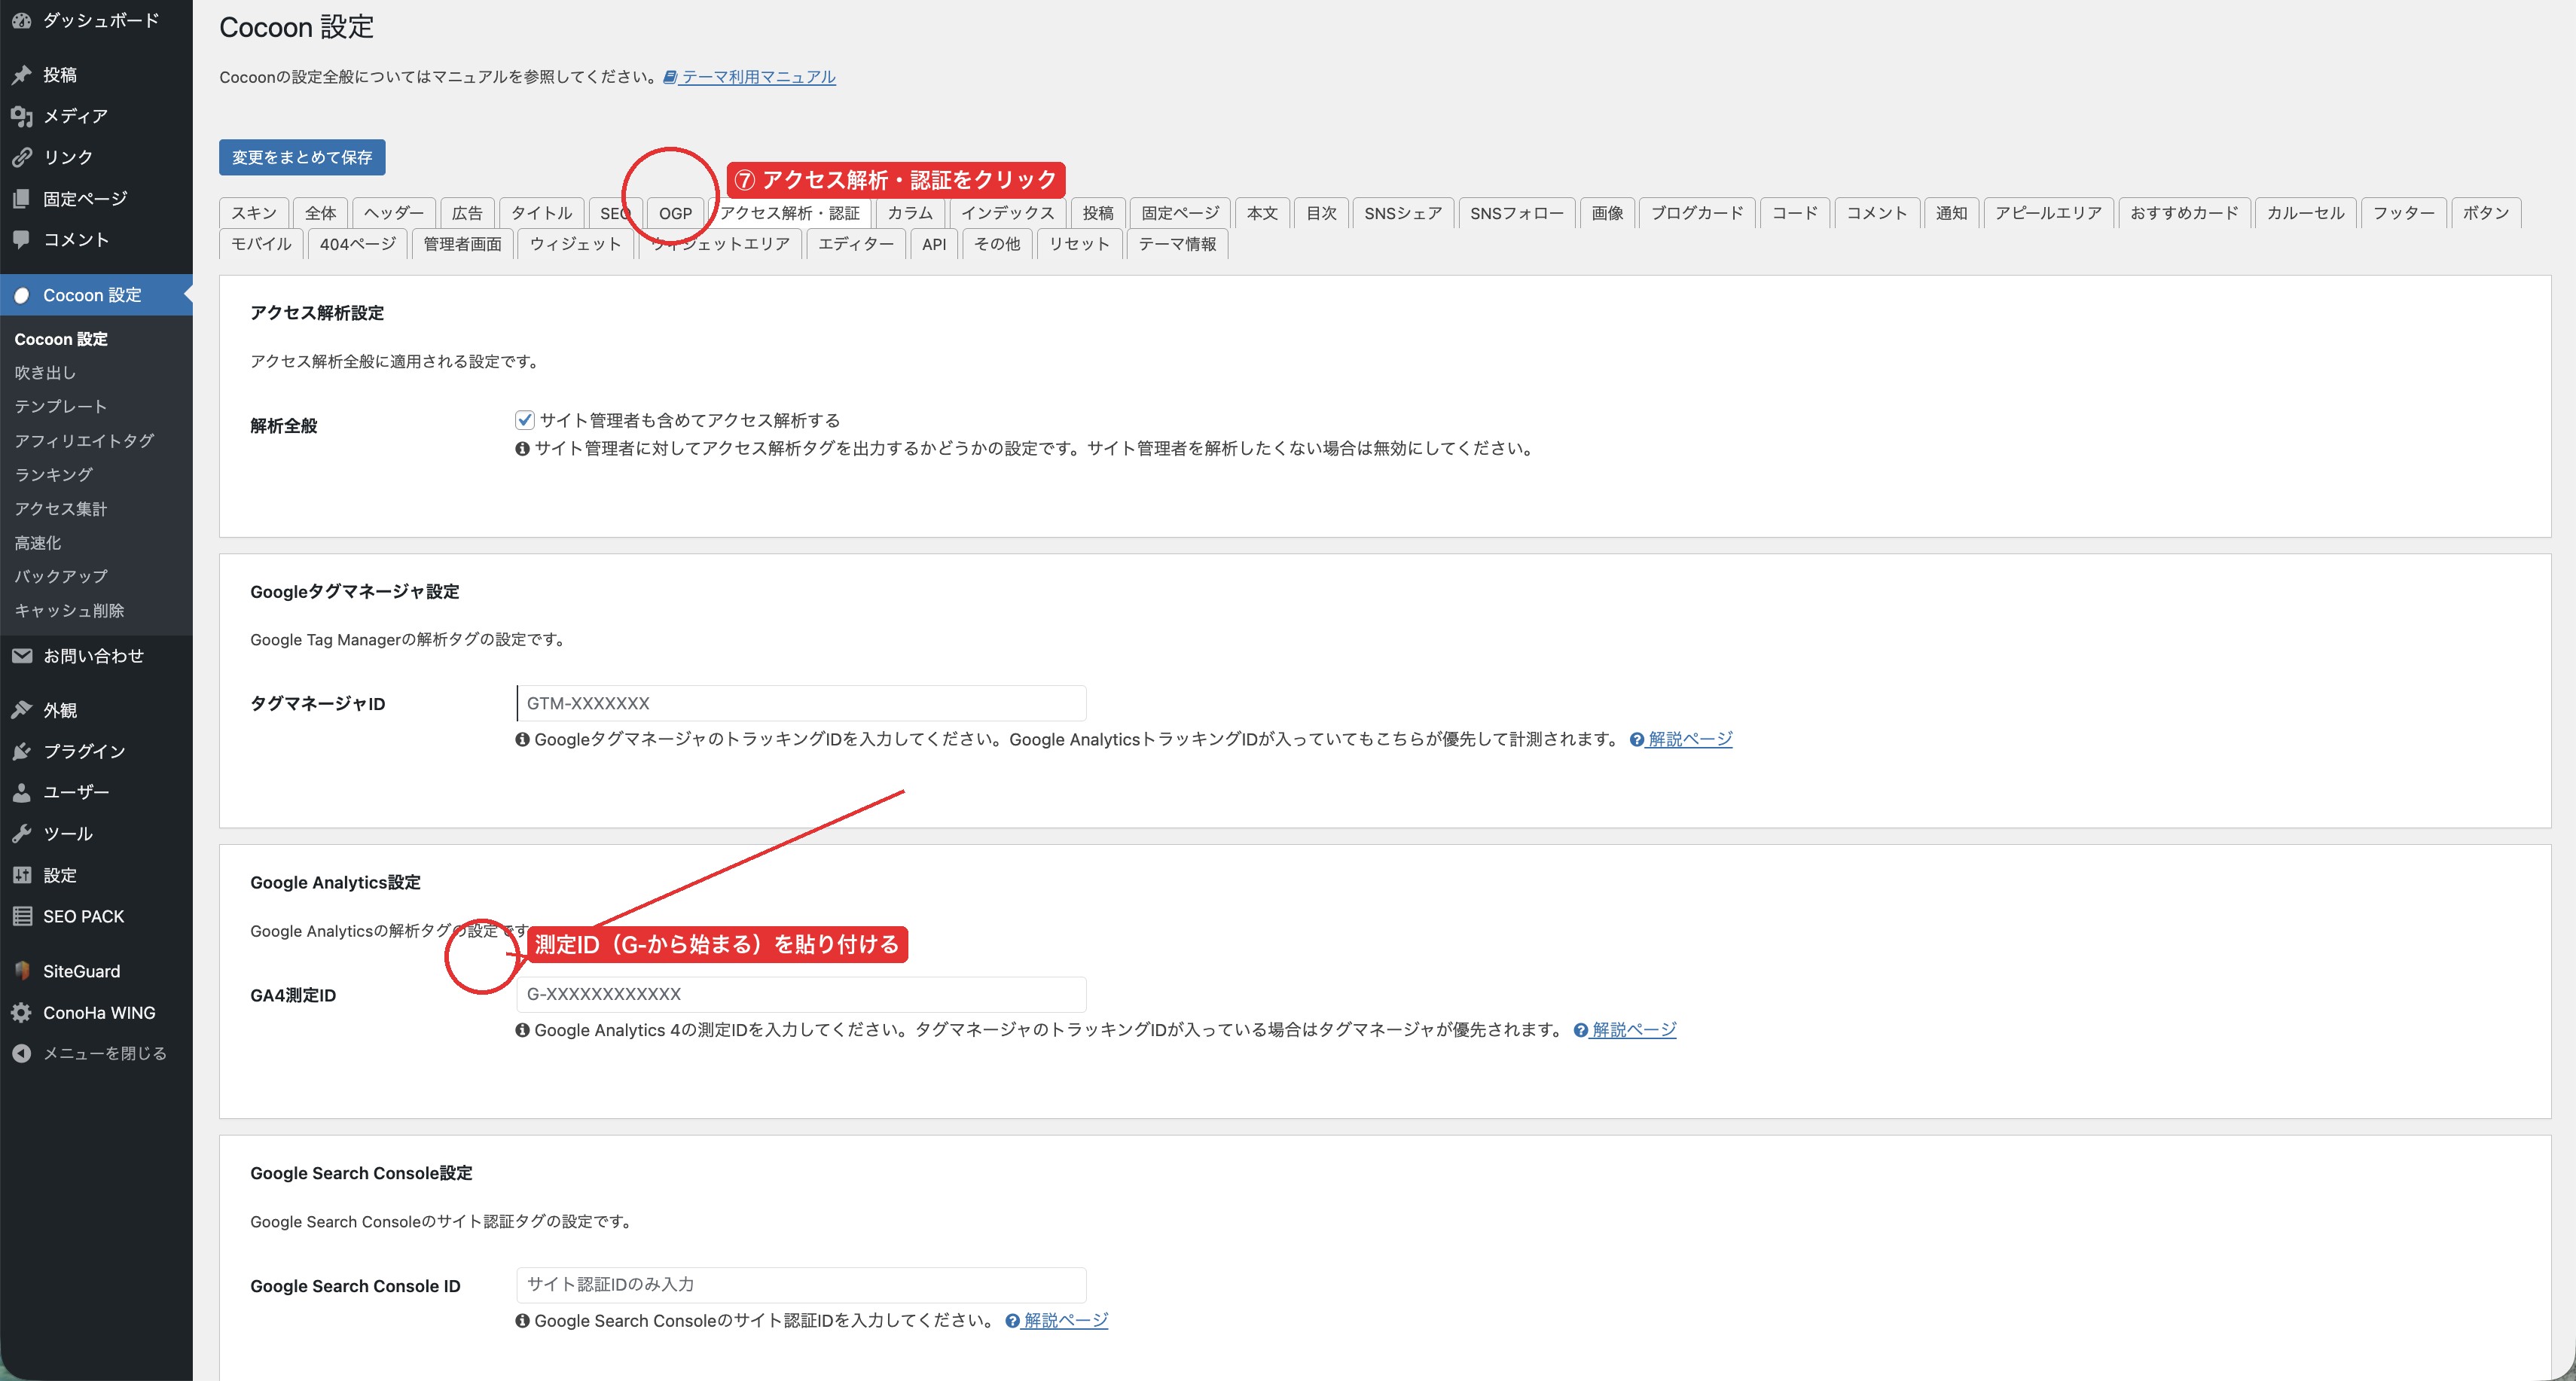Open the API tab

click(x=934, y=244)
